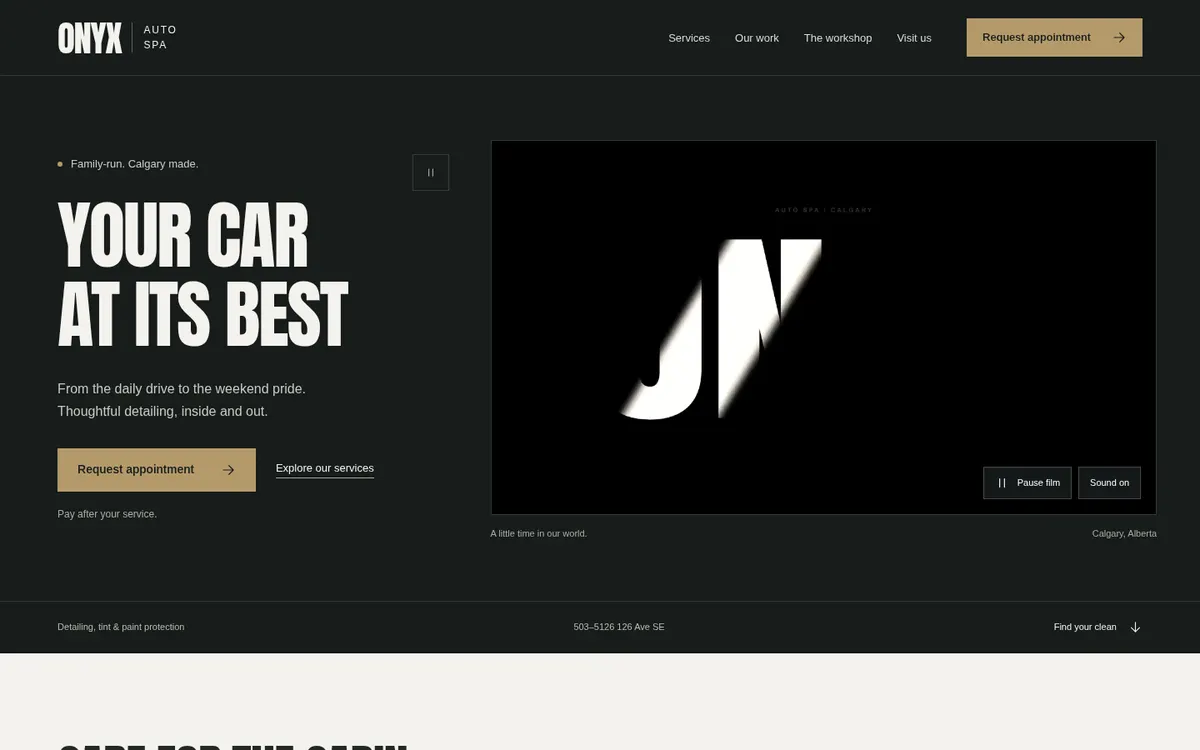Screen dimensions: 1200x750
Task: Click the ONYX Auto Spa logo
Action: coord(117,38)
